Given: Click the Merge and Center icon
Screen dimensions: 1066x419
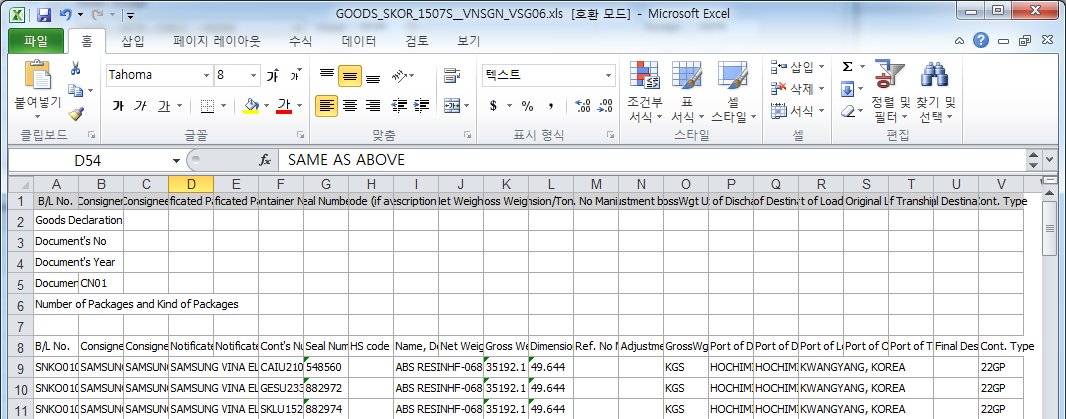Looking at the screenshot, I should (x=451, y=105).
